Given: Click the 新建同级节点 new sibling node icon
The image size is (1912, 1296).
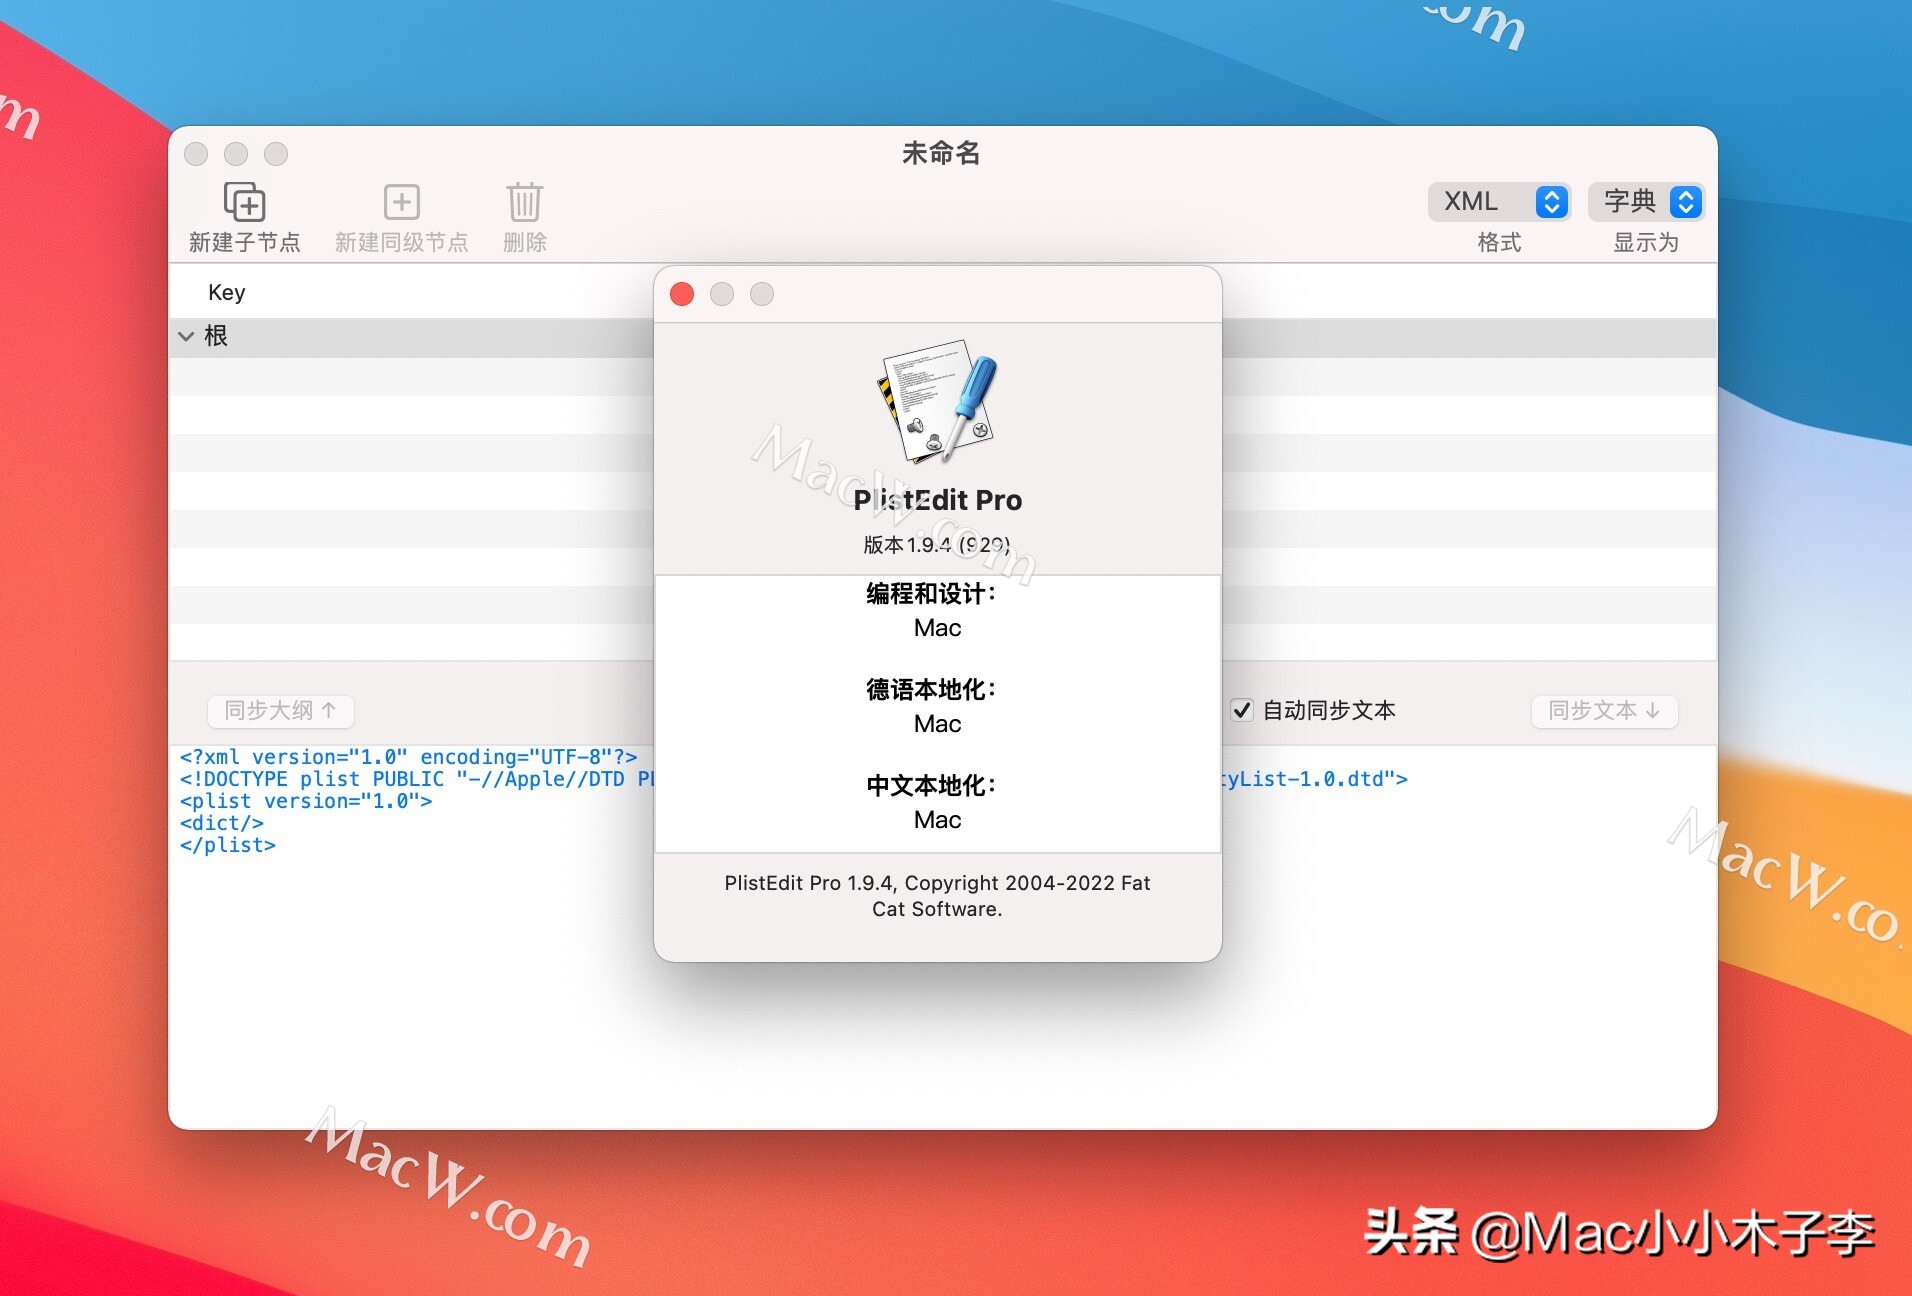Looking at the screenshot, I should coord(403,201).
